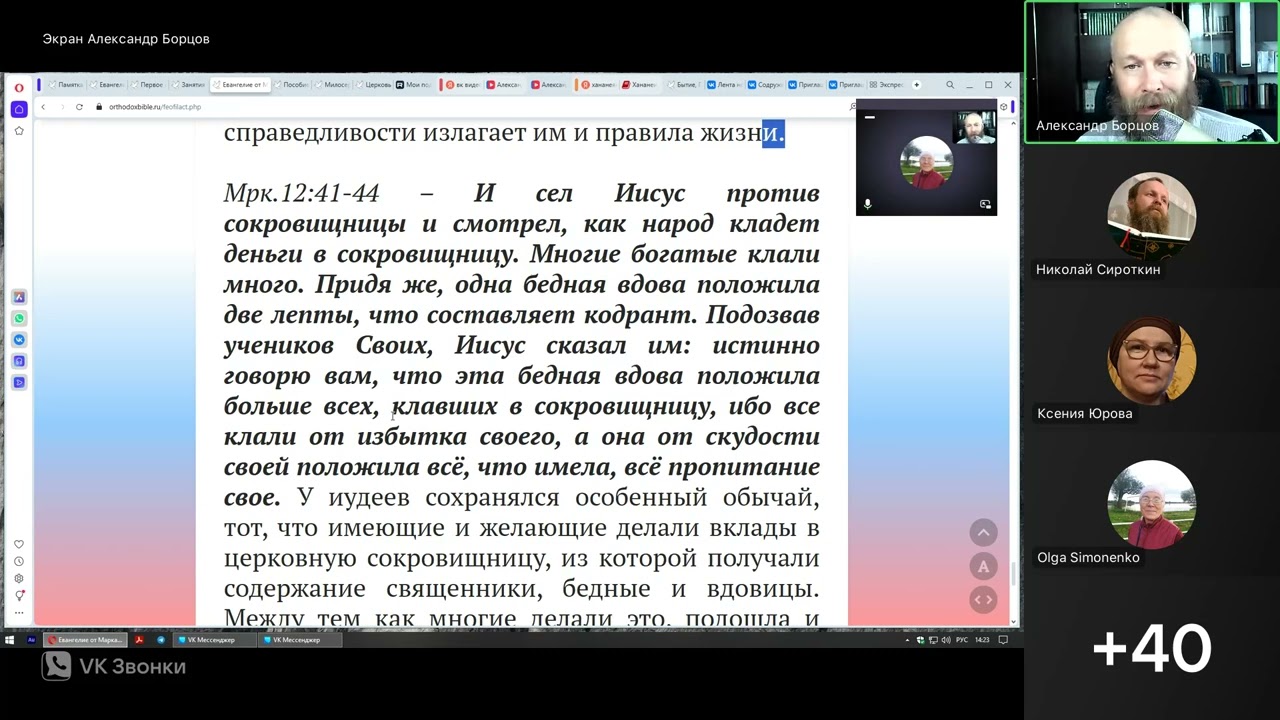Open the Ae taskbar application icon
Image resolution: width=1280 pixels, height=720 pixels.
click(31, 639)
